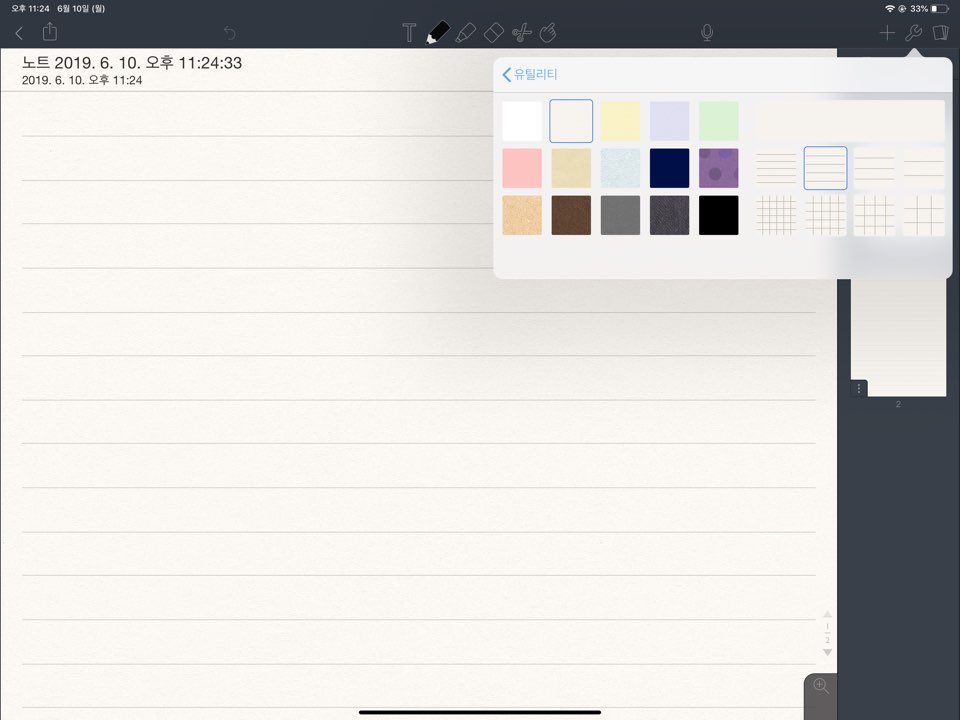Choose pink paper color
The height and width of the screenshot is (720, 960).
522,168
